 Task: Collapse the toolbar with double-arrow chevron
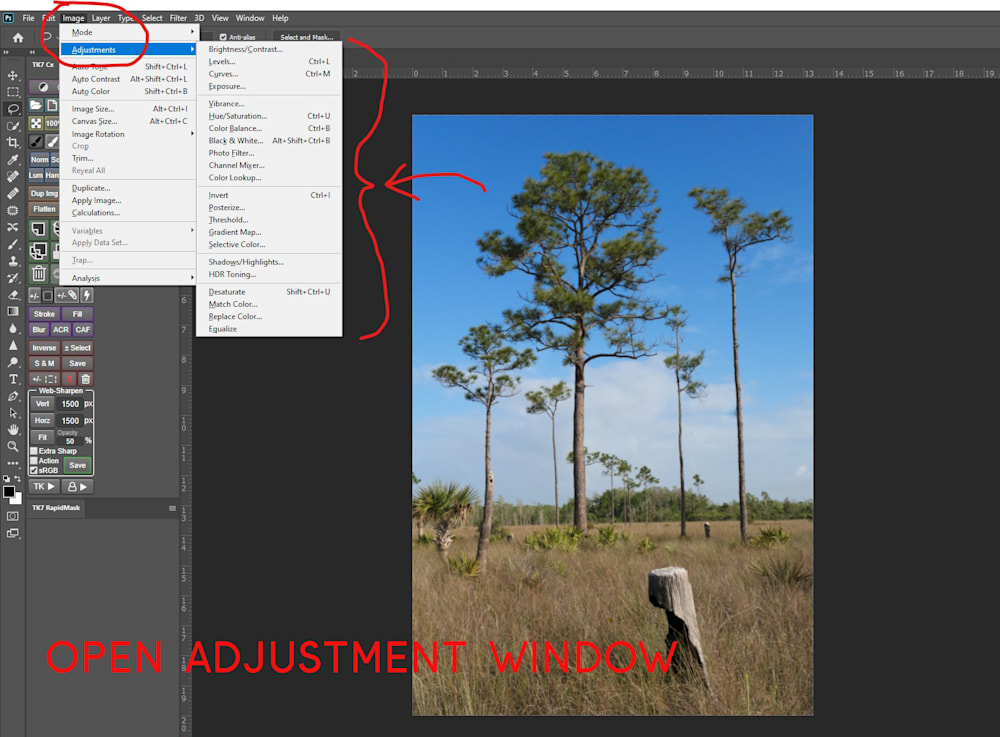click(x=6, y=52)
